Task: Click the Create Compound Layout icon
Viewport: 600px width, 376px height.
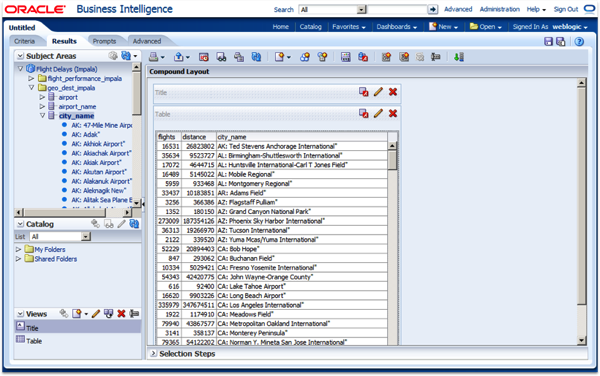Action: point(386,57)
